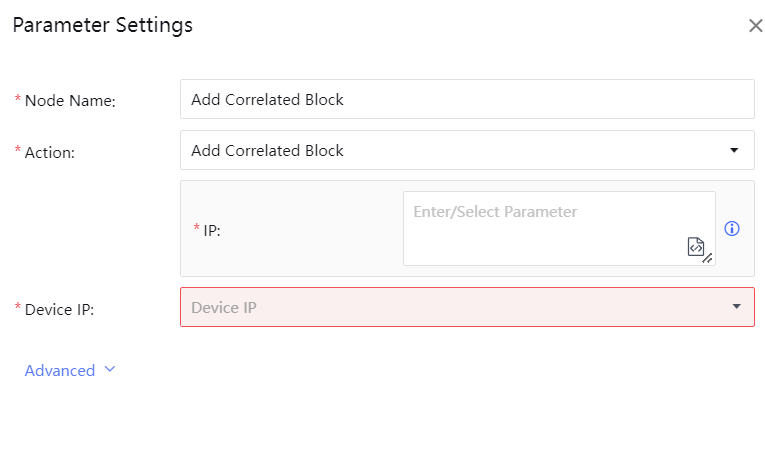This screenshot has height=461, width=765.
Task: Click the Action field label
Action: (x=50, y=153)
